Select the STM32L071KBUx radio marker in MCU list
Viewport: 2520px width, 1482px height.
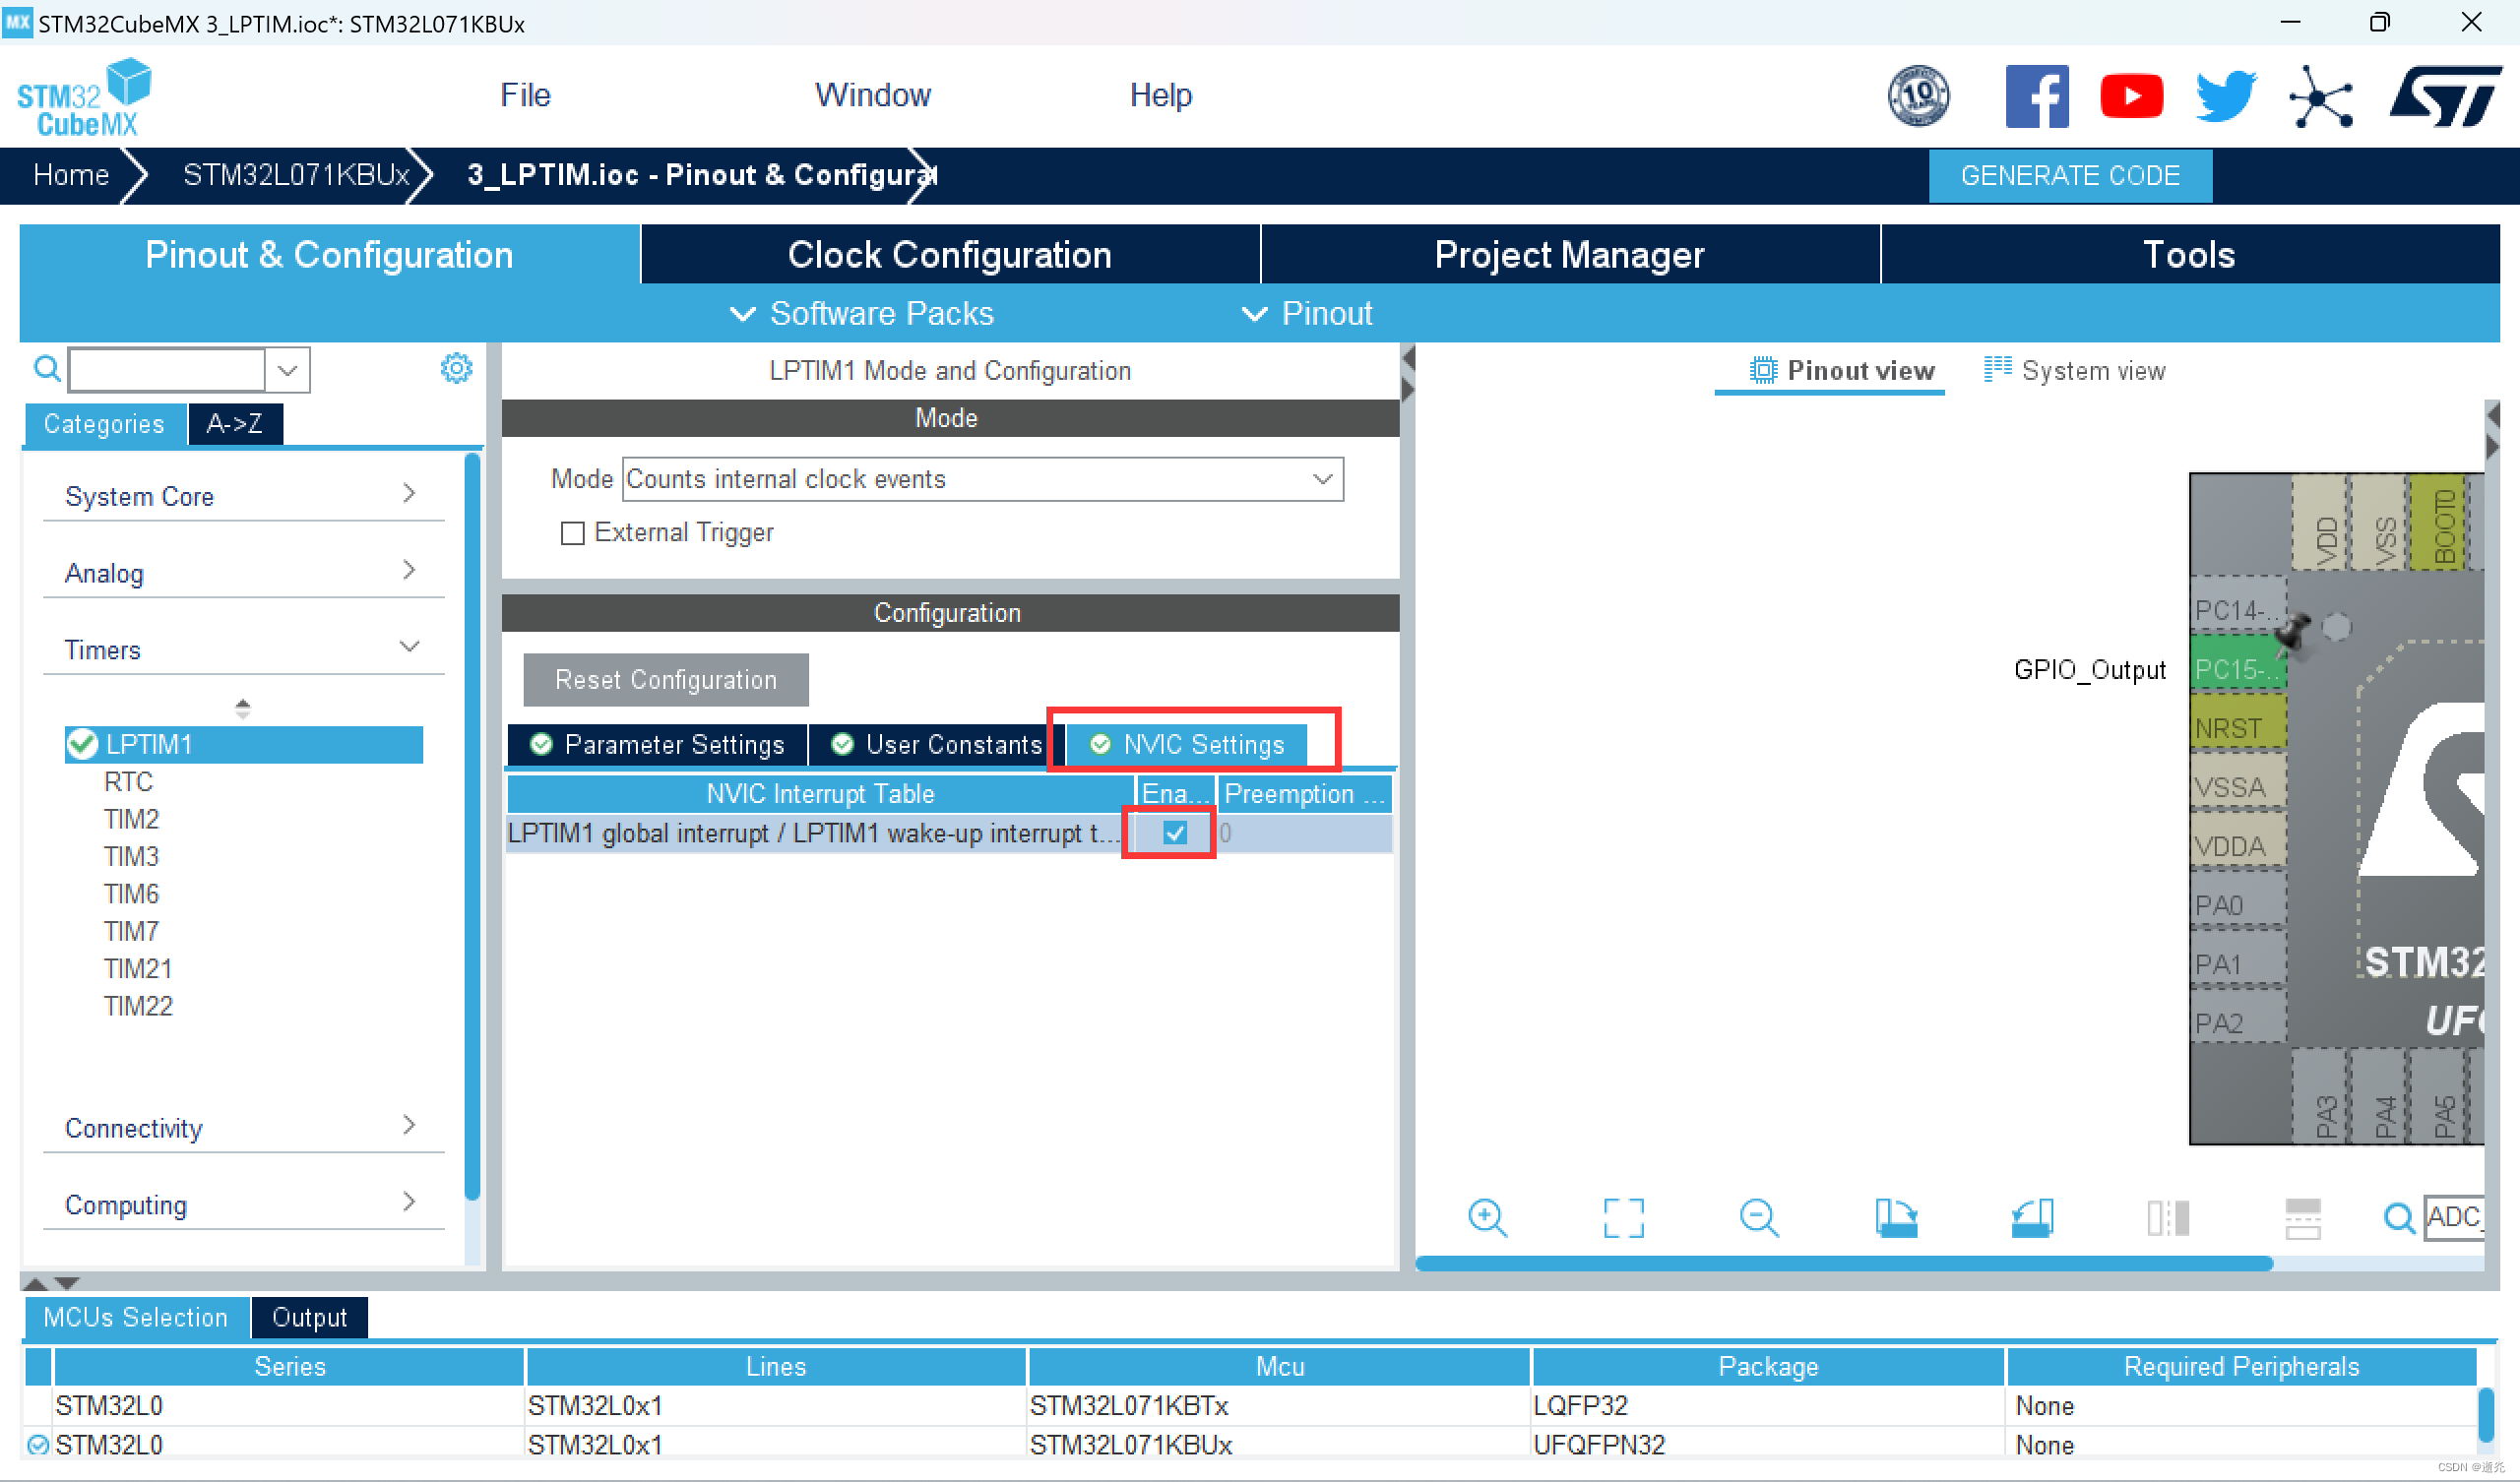(38, 1444)
